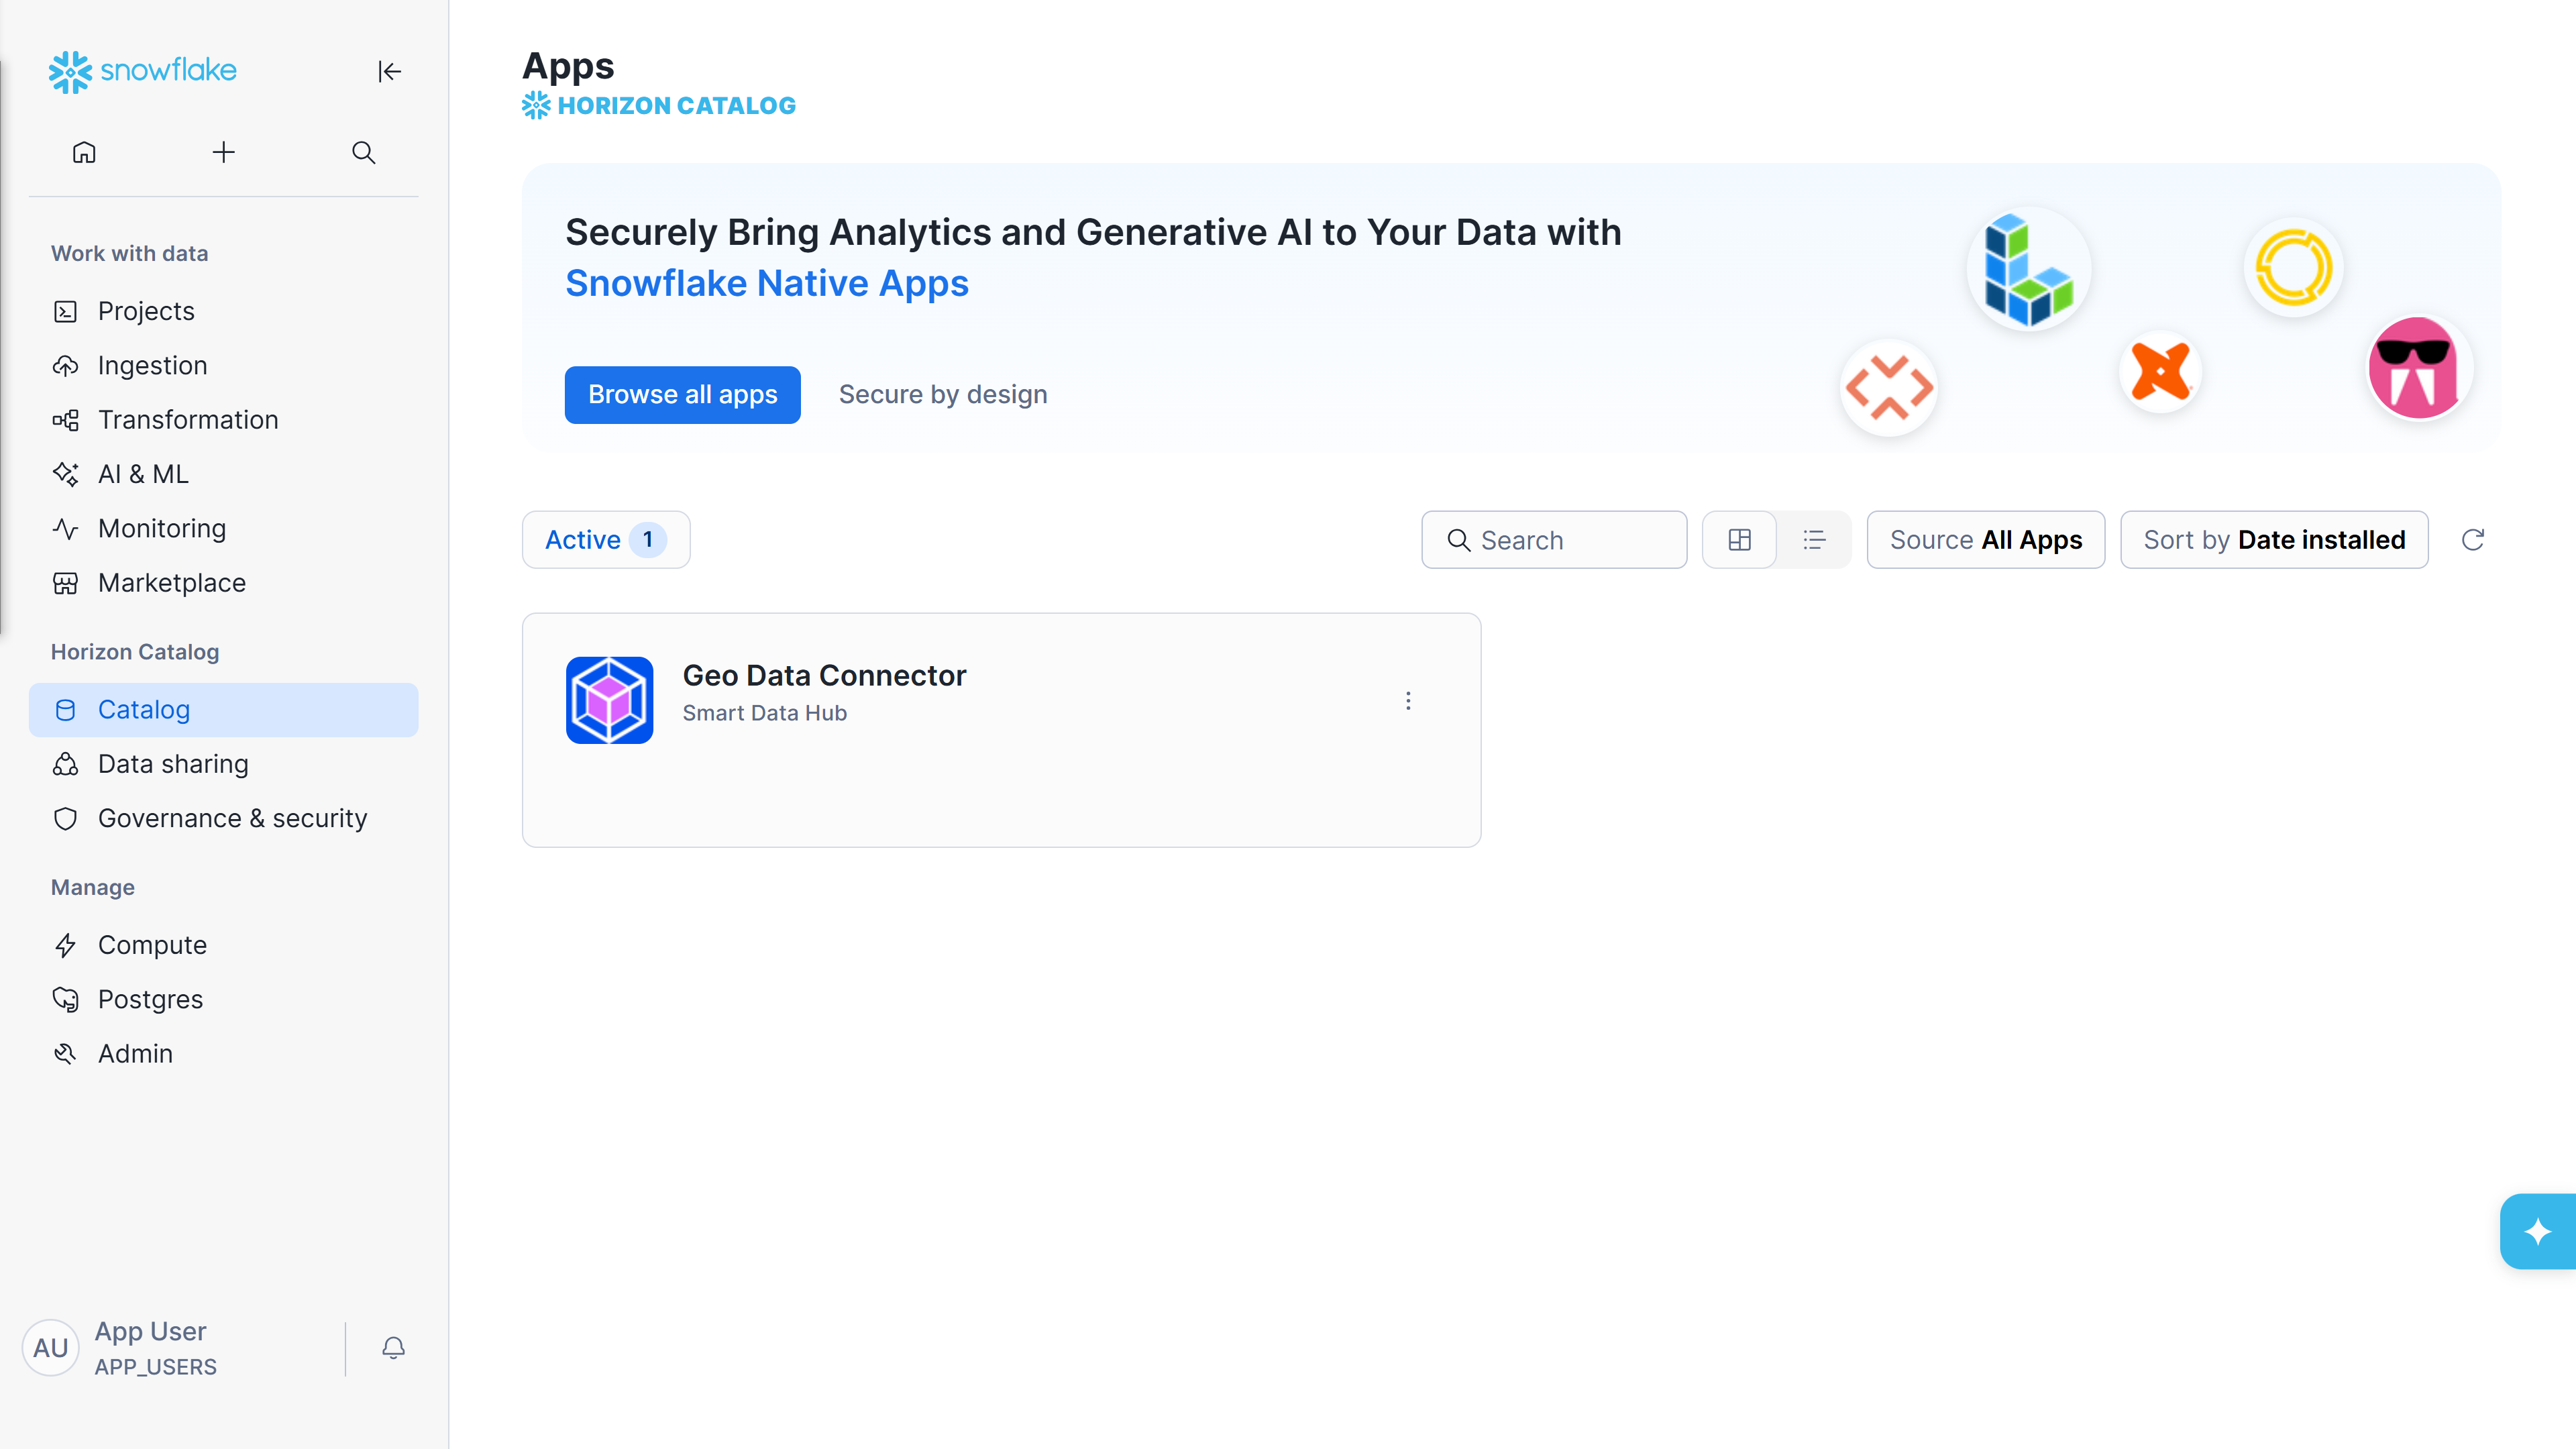Click the Active count badge
The height and width of the screenshot is (1449, 2576).
647,540
